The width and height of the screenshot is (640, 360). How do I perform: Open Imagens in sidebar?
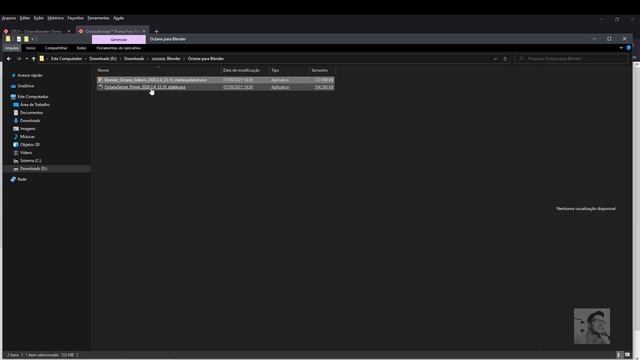tap(27, 129)
